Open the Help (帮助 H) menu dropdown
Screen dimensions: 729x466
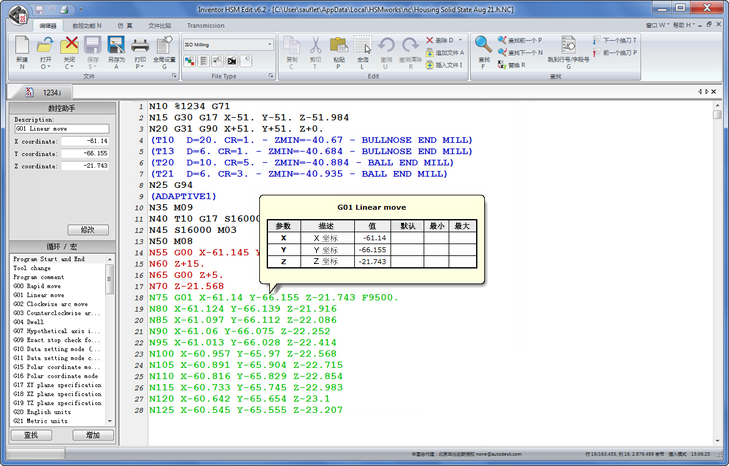point(684,25)
